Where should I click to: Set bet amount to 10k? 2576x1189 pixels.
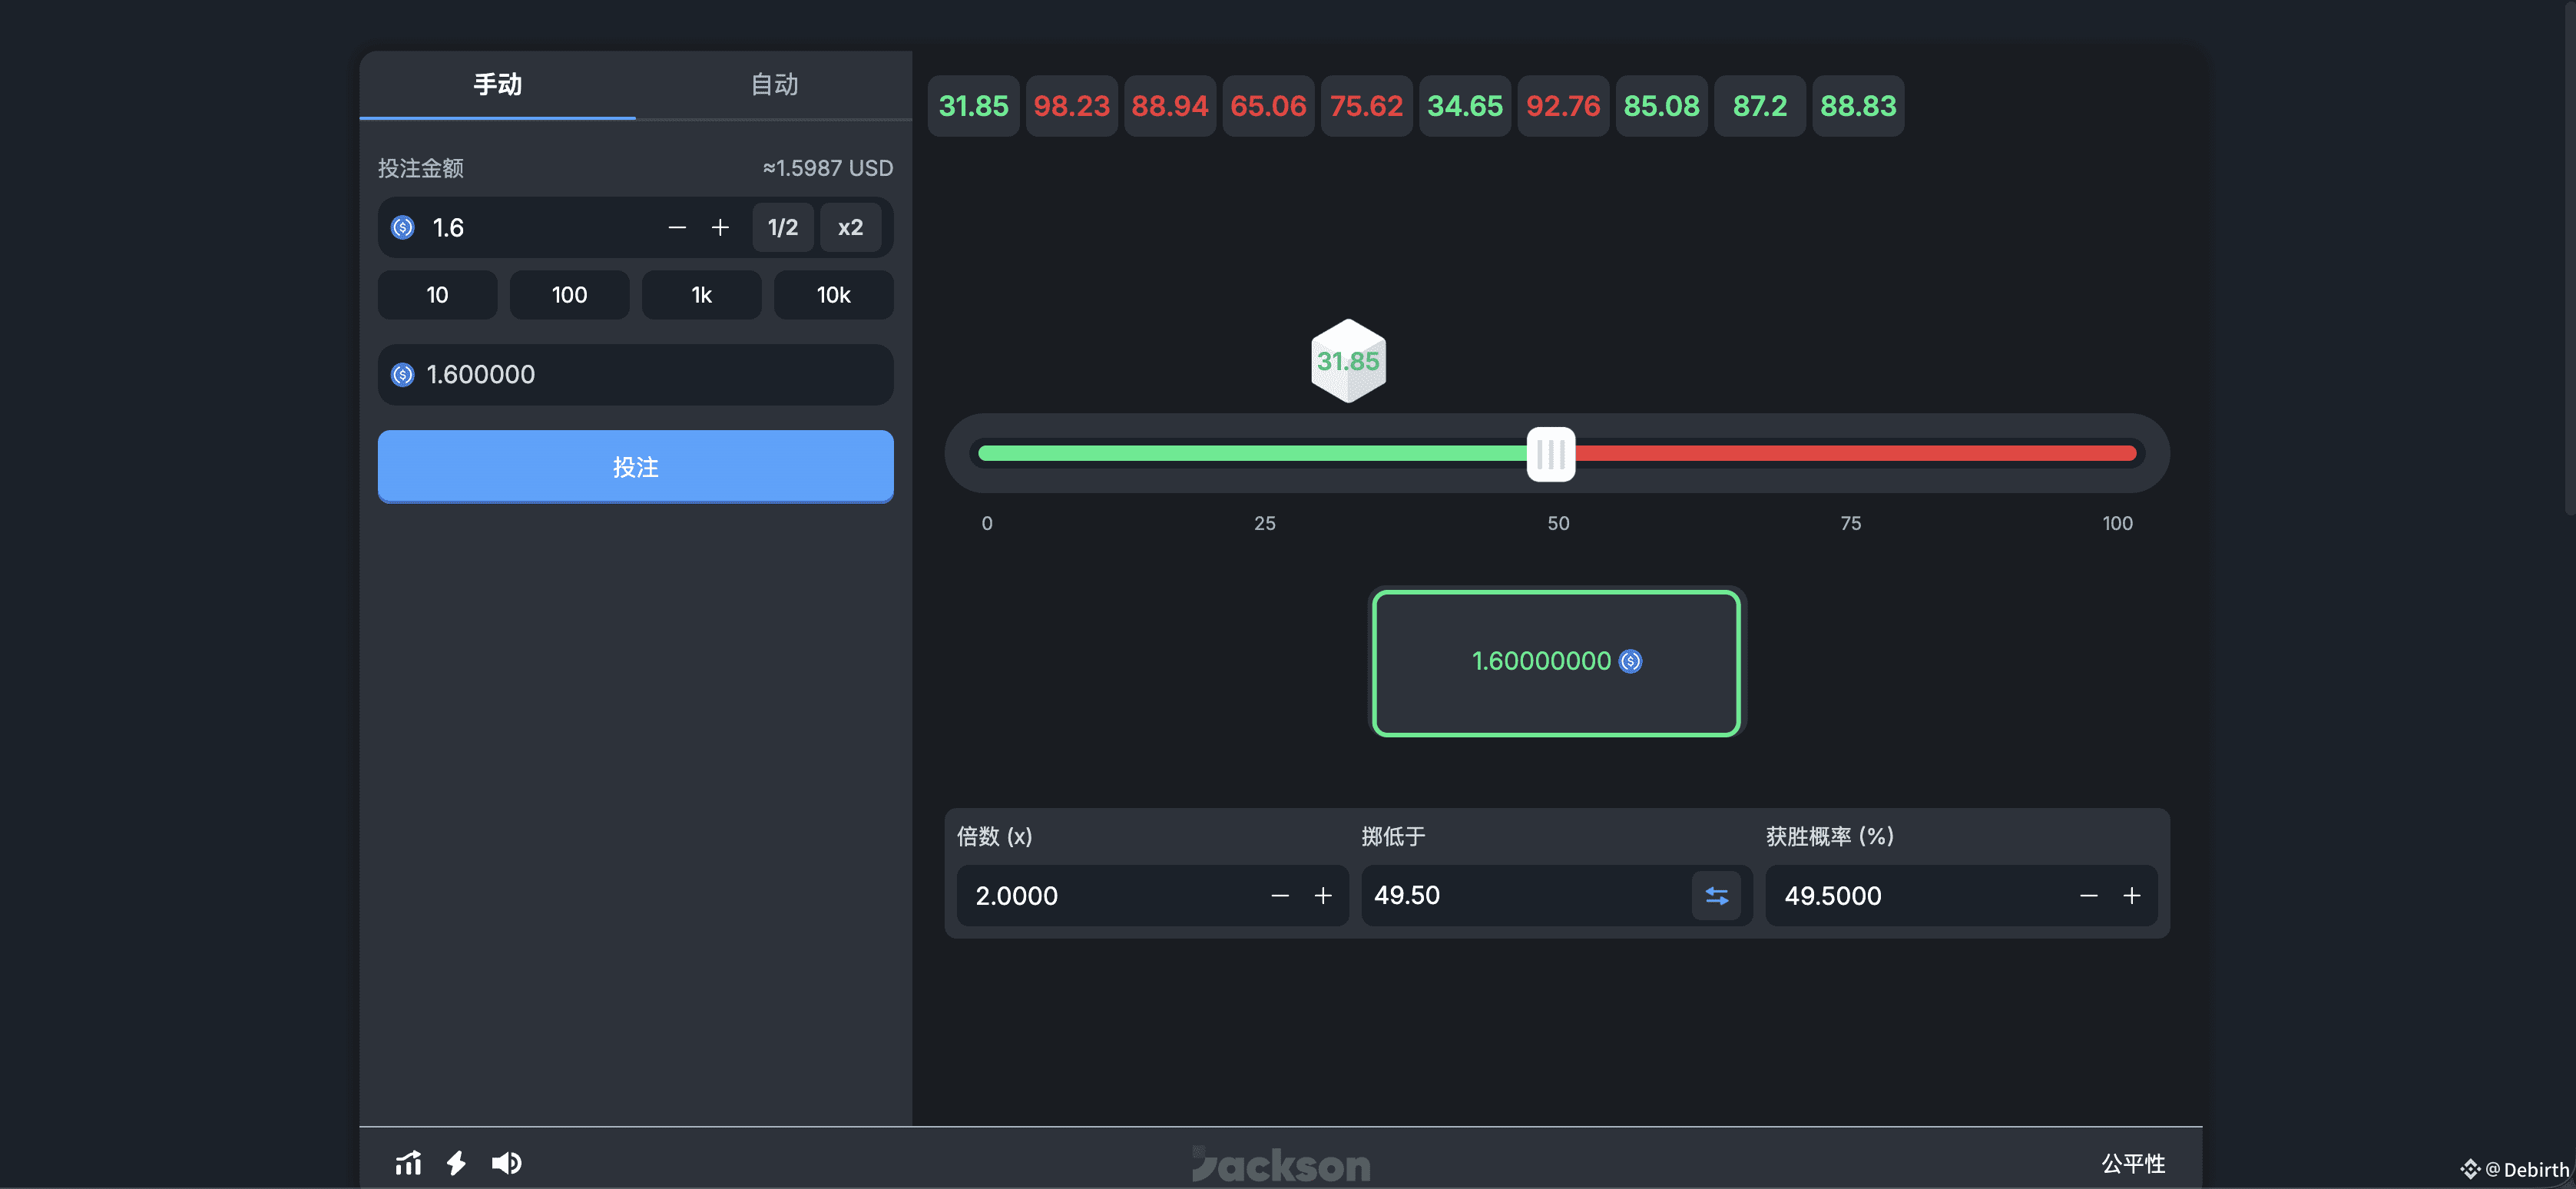[833, 295]
